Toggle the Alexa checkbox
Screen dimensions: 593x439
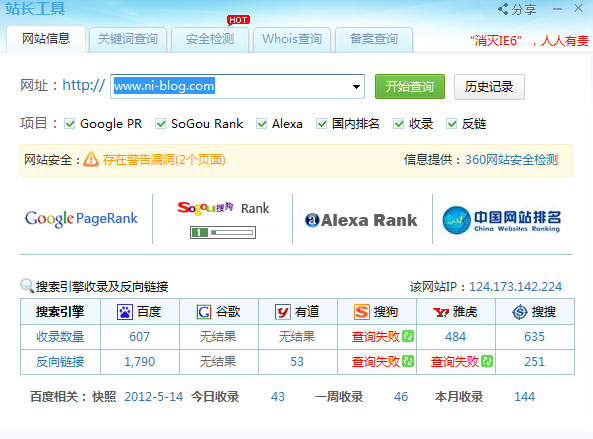click(262, 124)
